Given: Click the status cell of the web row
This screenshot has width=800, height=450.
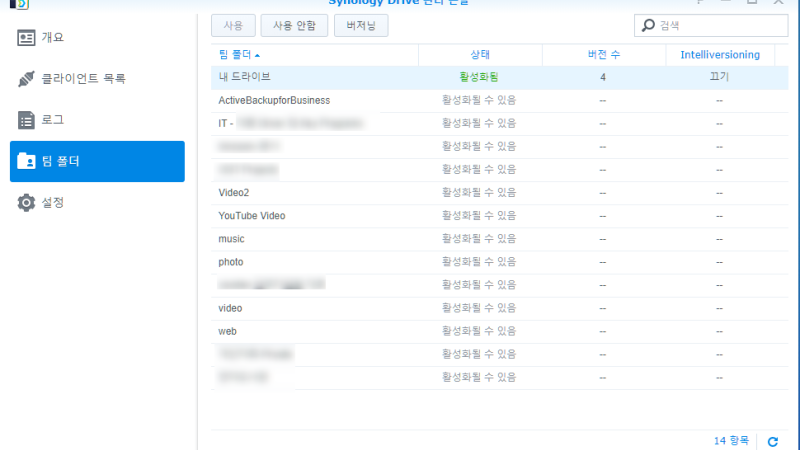Looking at the screenshot, I should click(x=479, y=332).
